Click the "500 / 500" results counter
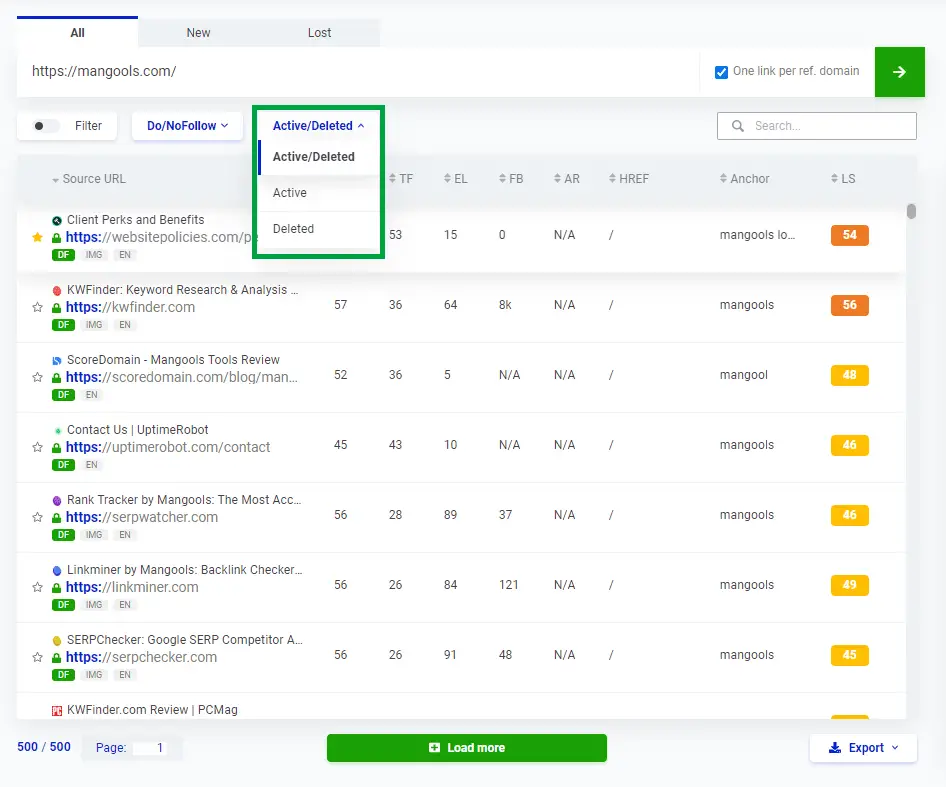The image size is (946, 787). point(44,747)
